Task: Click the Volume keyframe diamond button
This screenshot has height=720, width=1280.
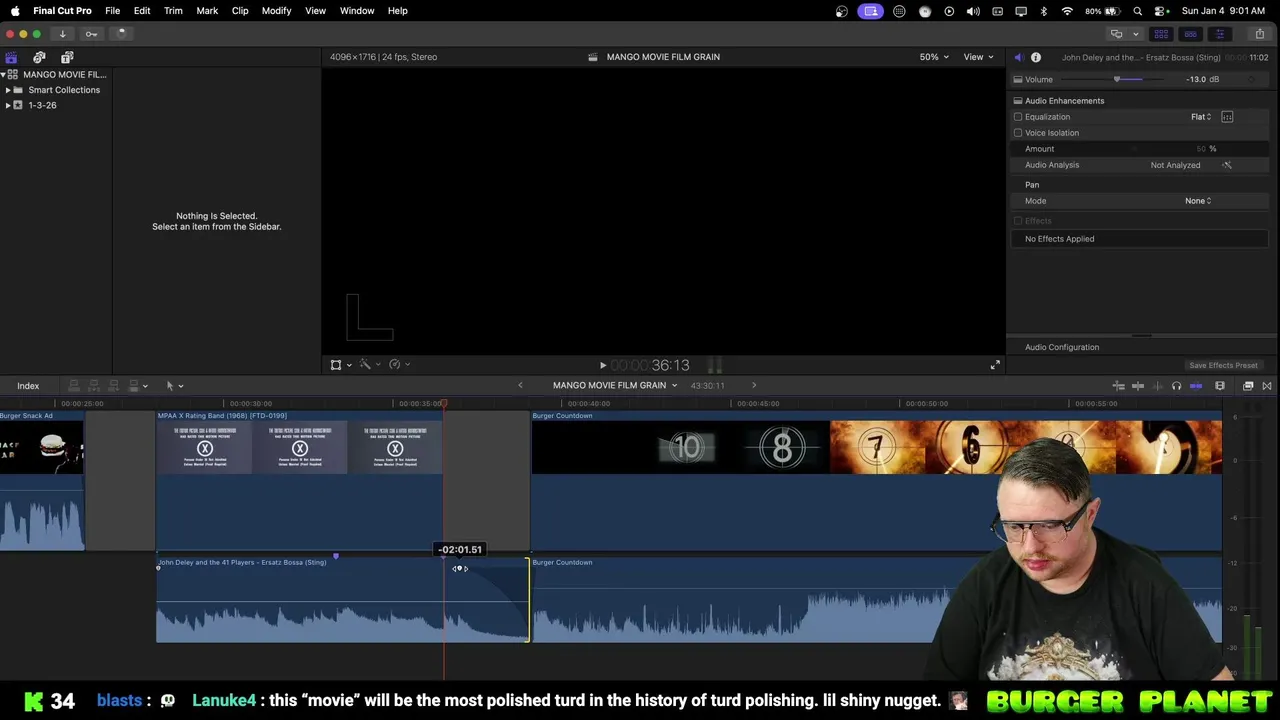Action: 1252,79
